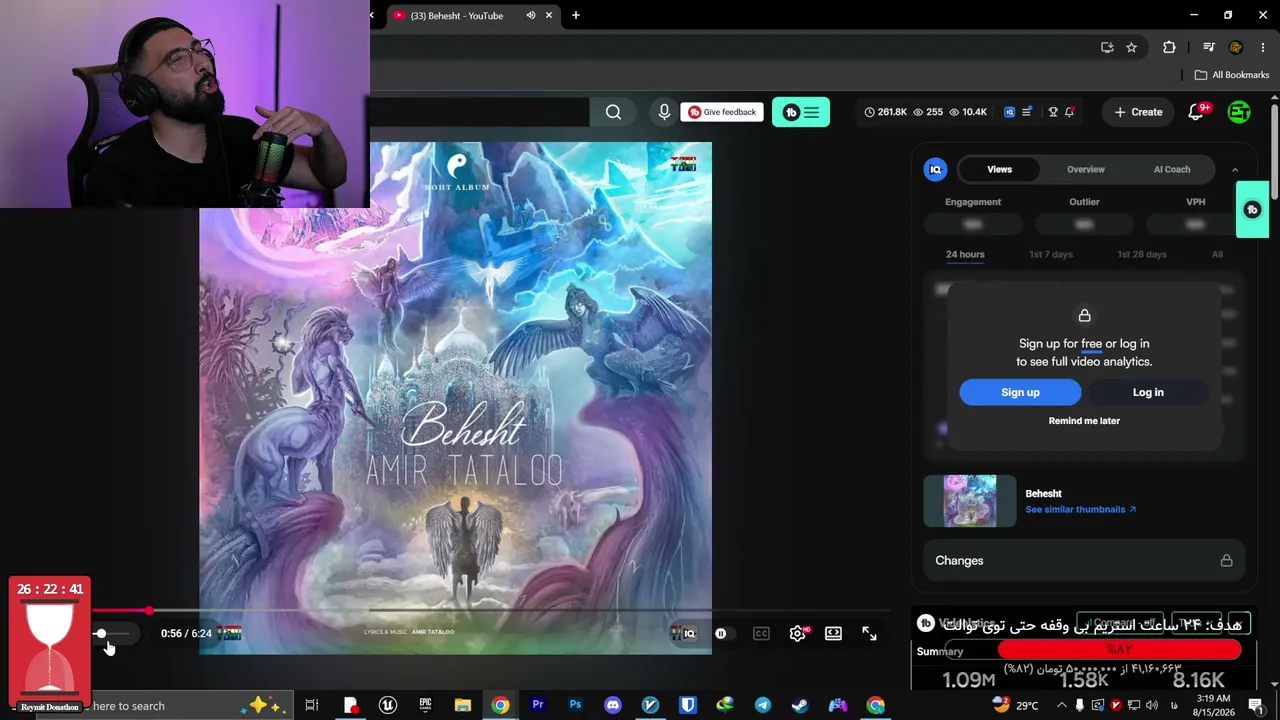
Task: Open the green YouTube account avatar
Action: click(1239, 112)
